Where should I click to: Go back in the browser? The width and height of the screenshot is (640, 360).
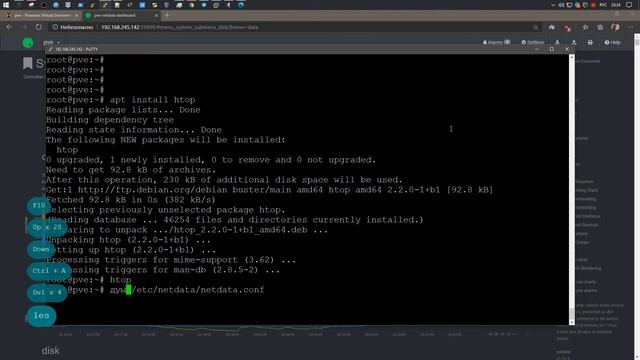click(x=9, y=27)
